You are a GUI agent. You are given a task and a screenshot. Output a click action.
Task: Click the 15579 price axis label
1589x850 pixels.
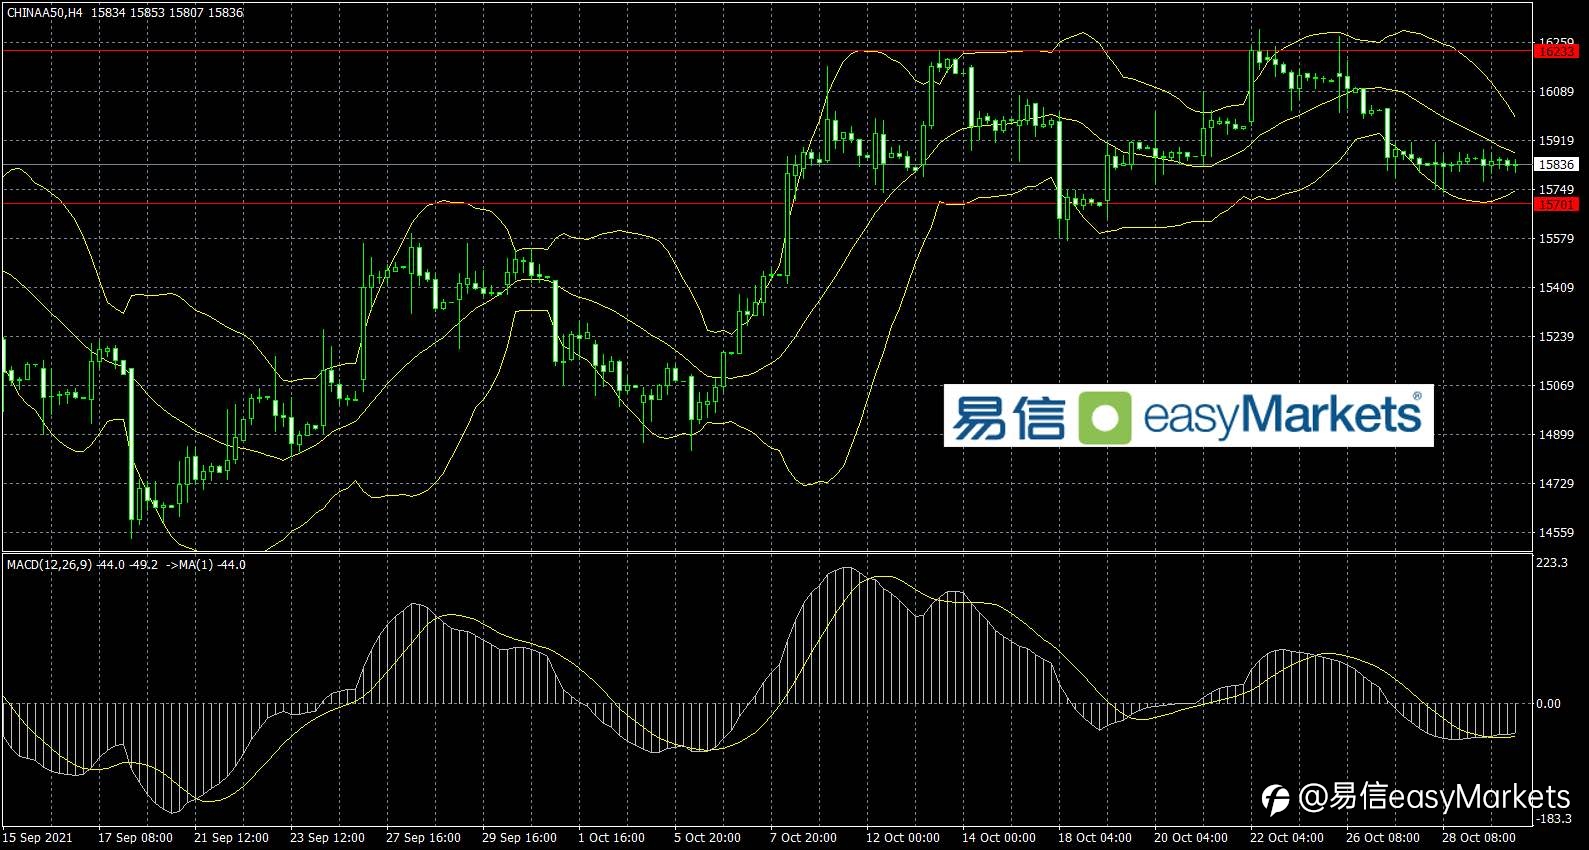coord(1556,239)
